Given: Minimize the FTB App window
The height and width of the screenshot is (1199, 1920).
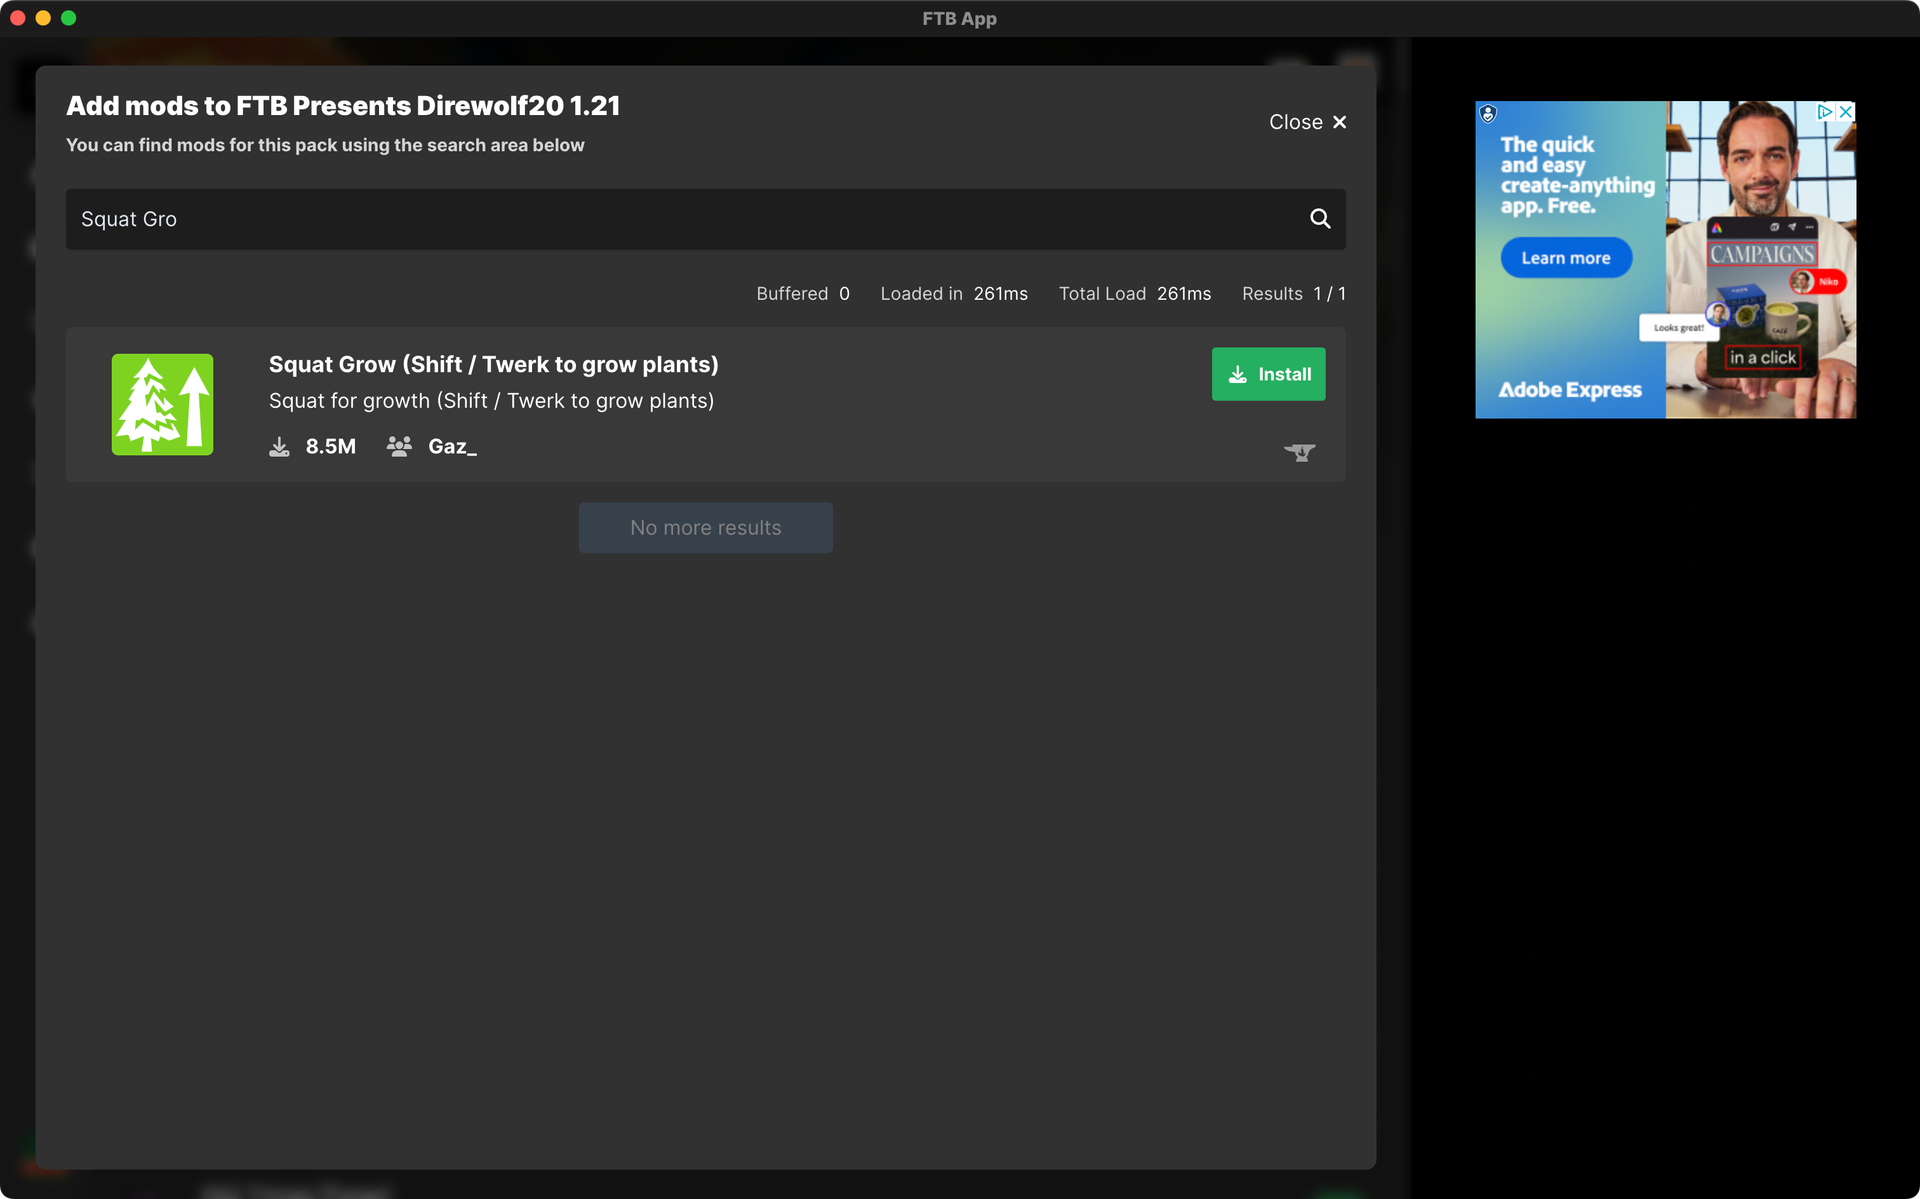Looking at the screenshot, I should [x=43, y=17].
